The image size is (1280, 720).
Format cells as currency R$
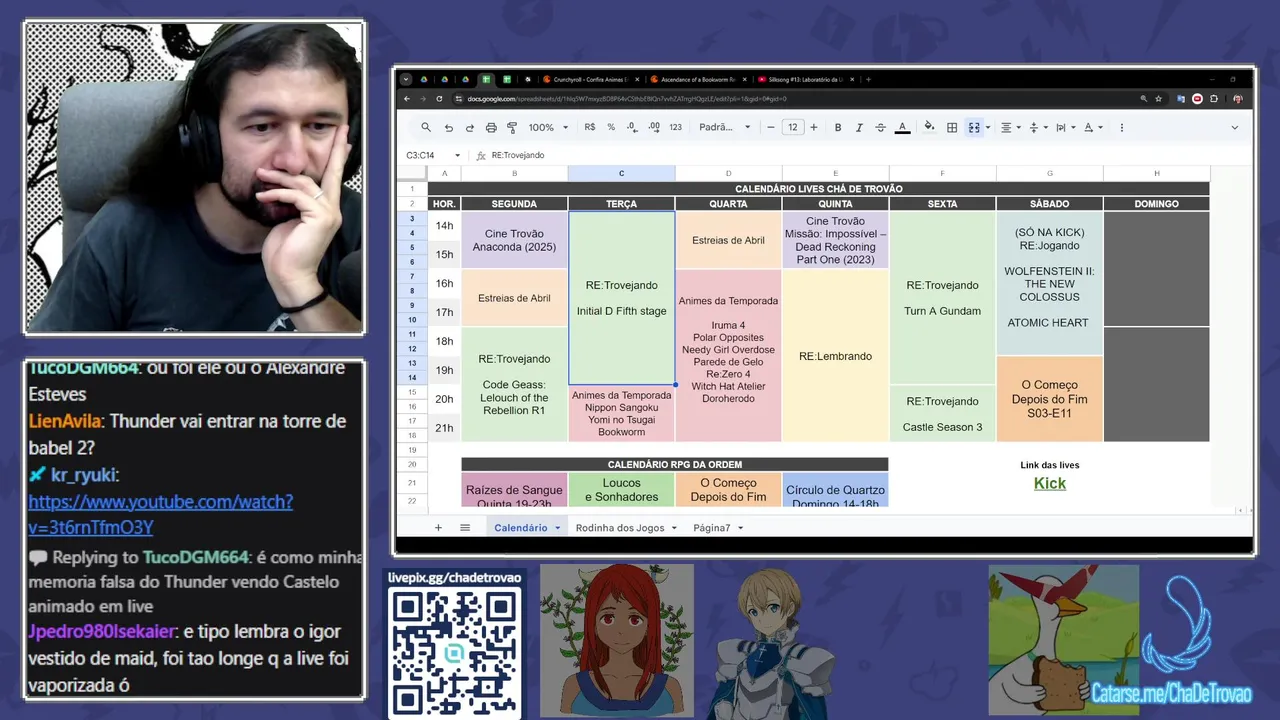tap(590, 128)
